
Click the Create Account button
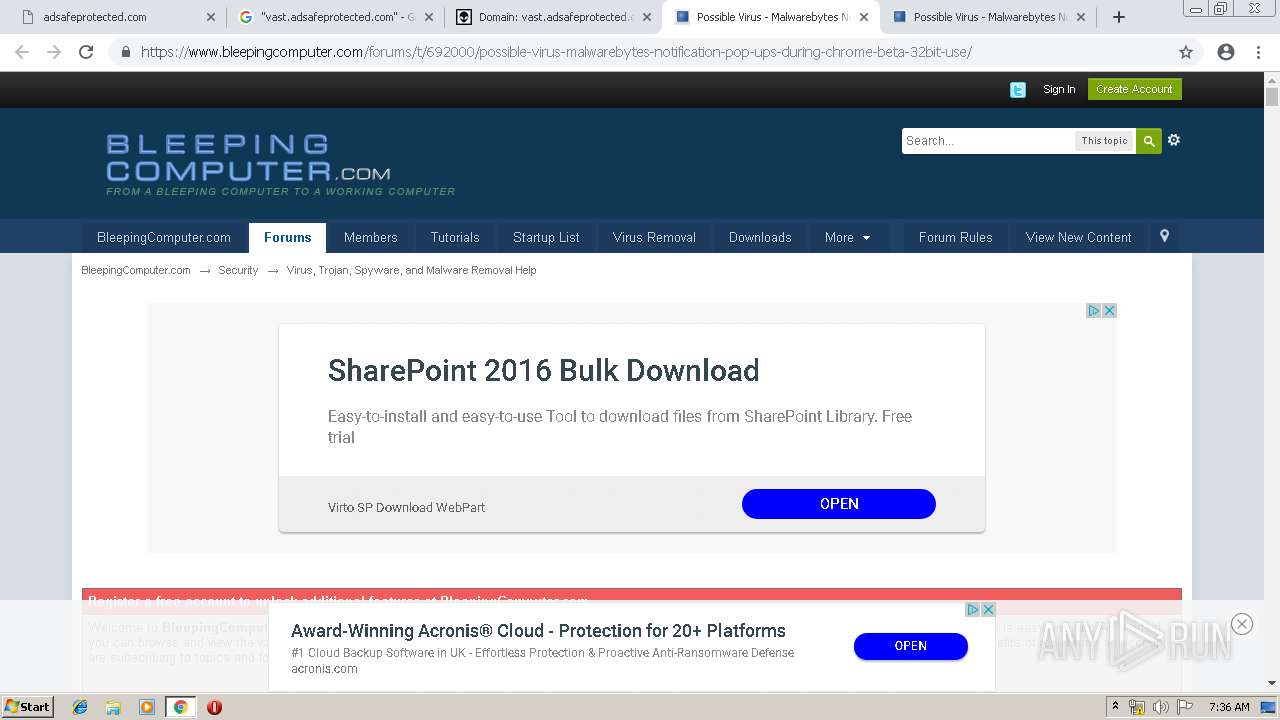1134,89
